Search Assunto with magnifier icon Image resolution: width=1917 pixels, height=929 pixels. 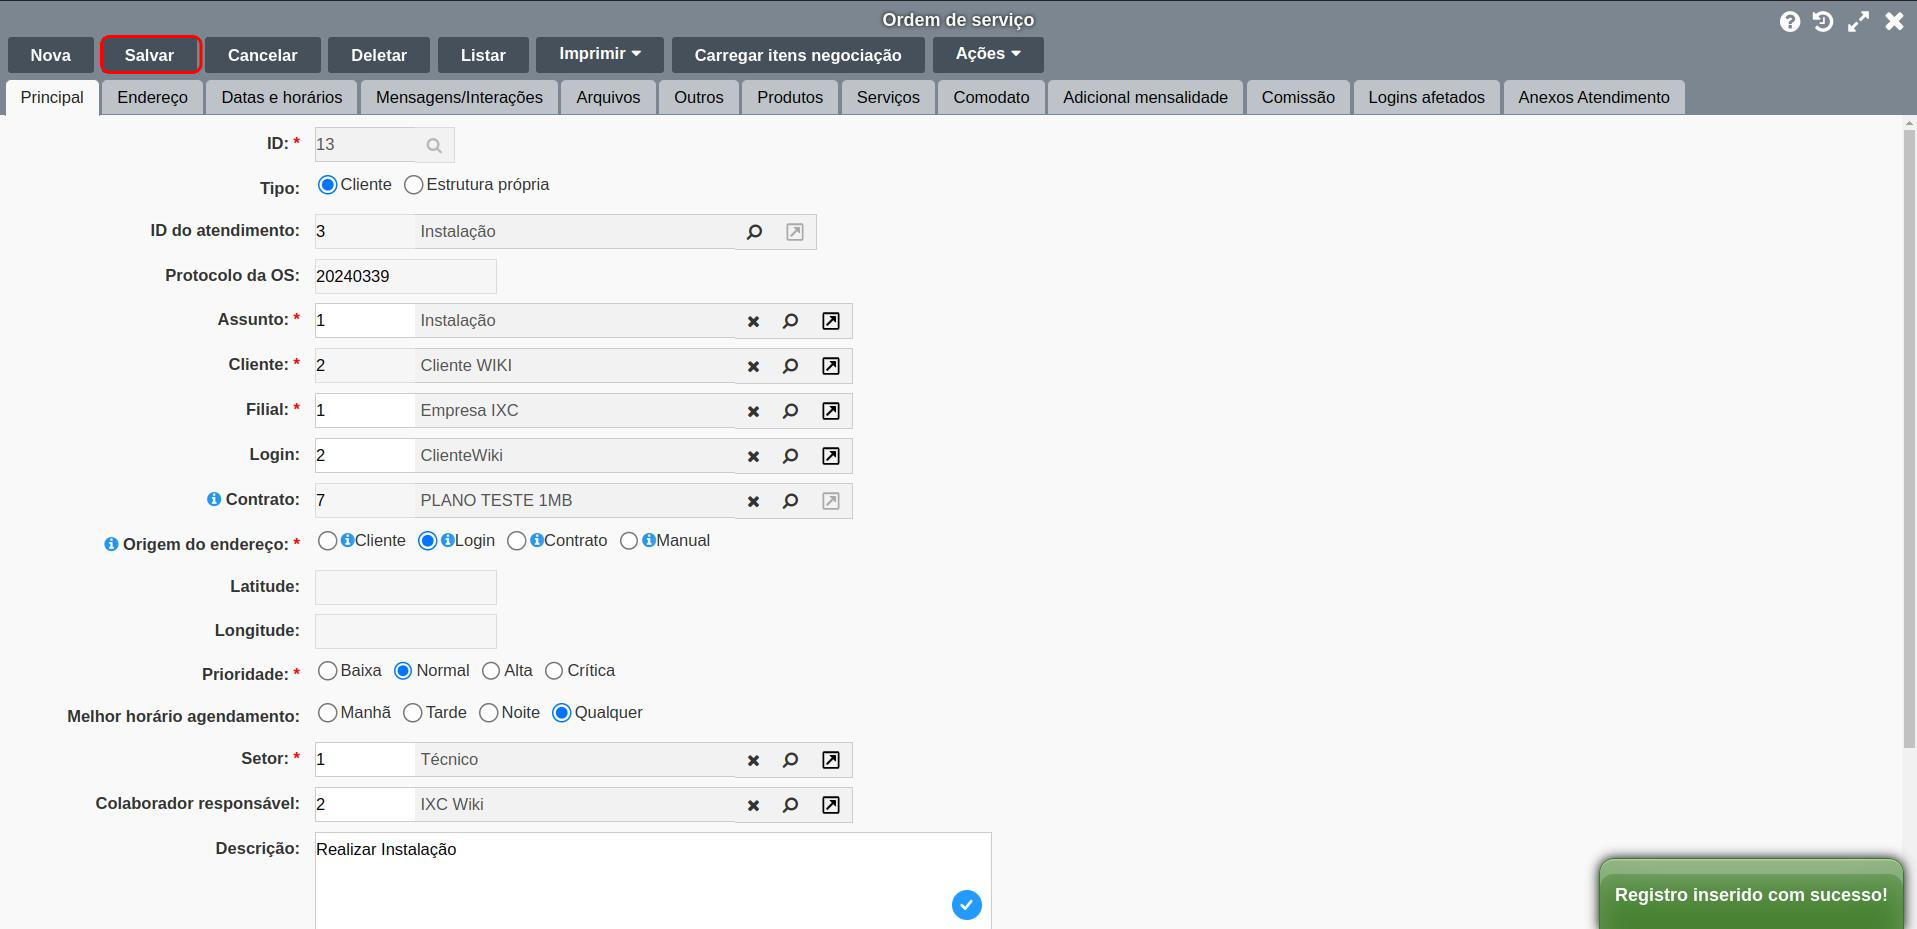pos(790,321)
